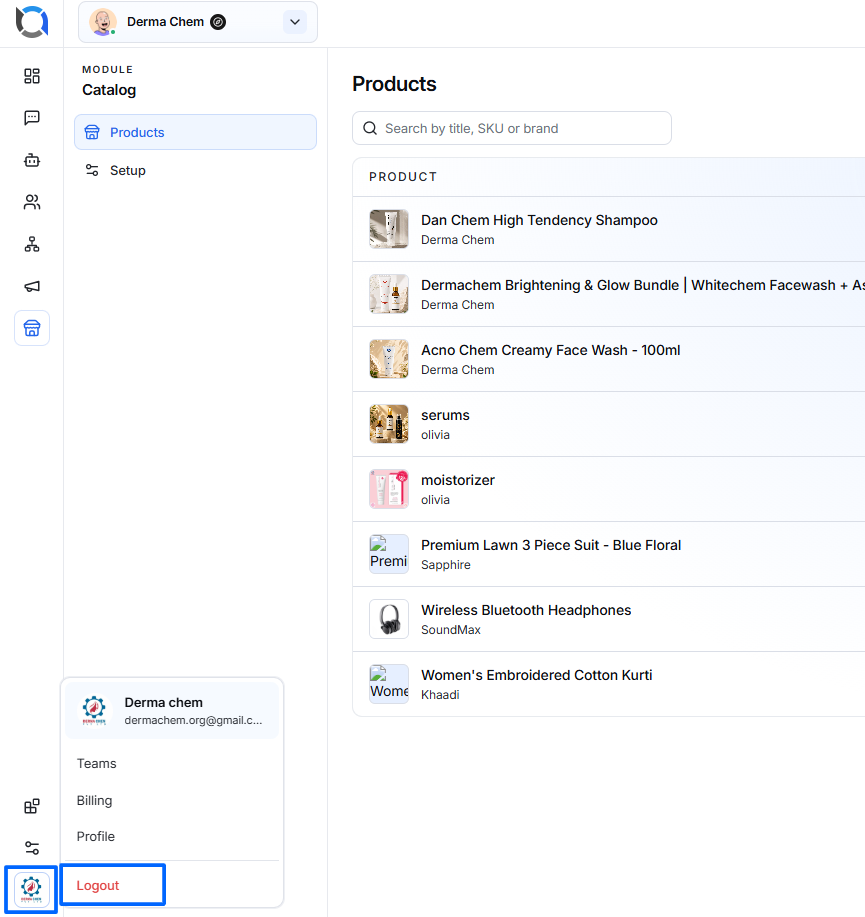Open Women's Embroidered Cotton Kurti product

coord(536,675)
